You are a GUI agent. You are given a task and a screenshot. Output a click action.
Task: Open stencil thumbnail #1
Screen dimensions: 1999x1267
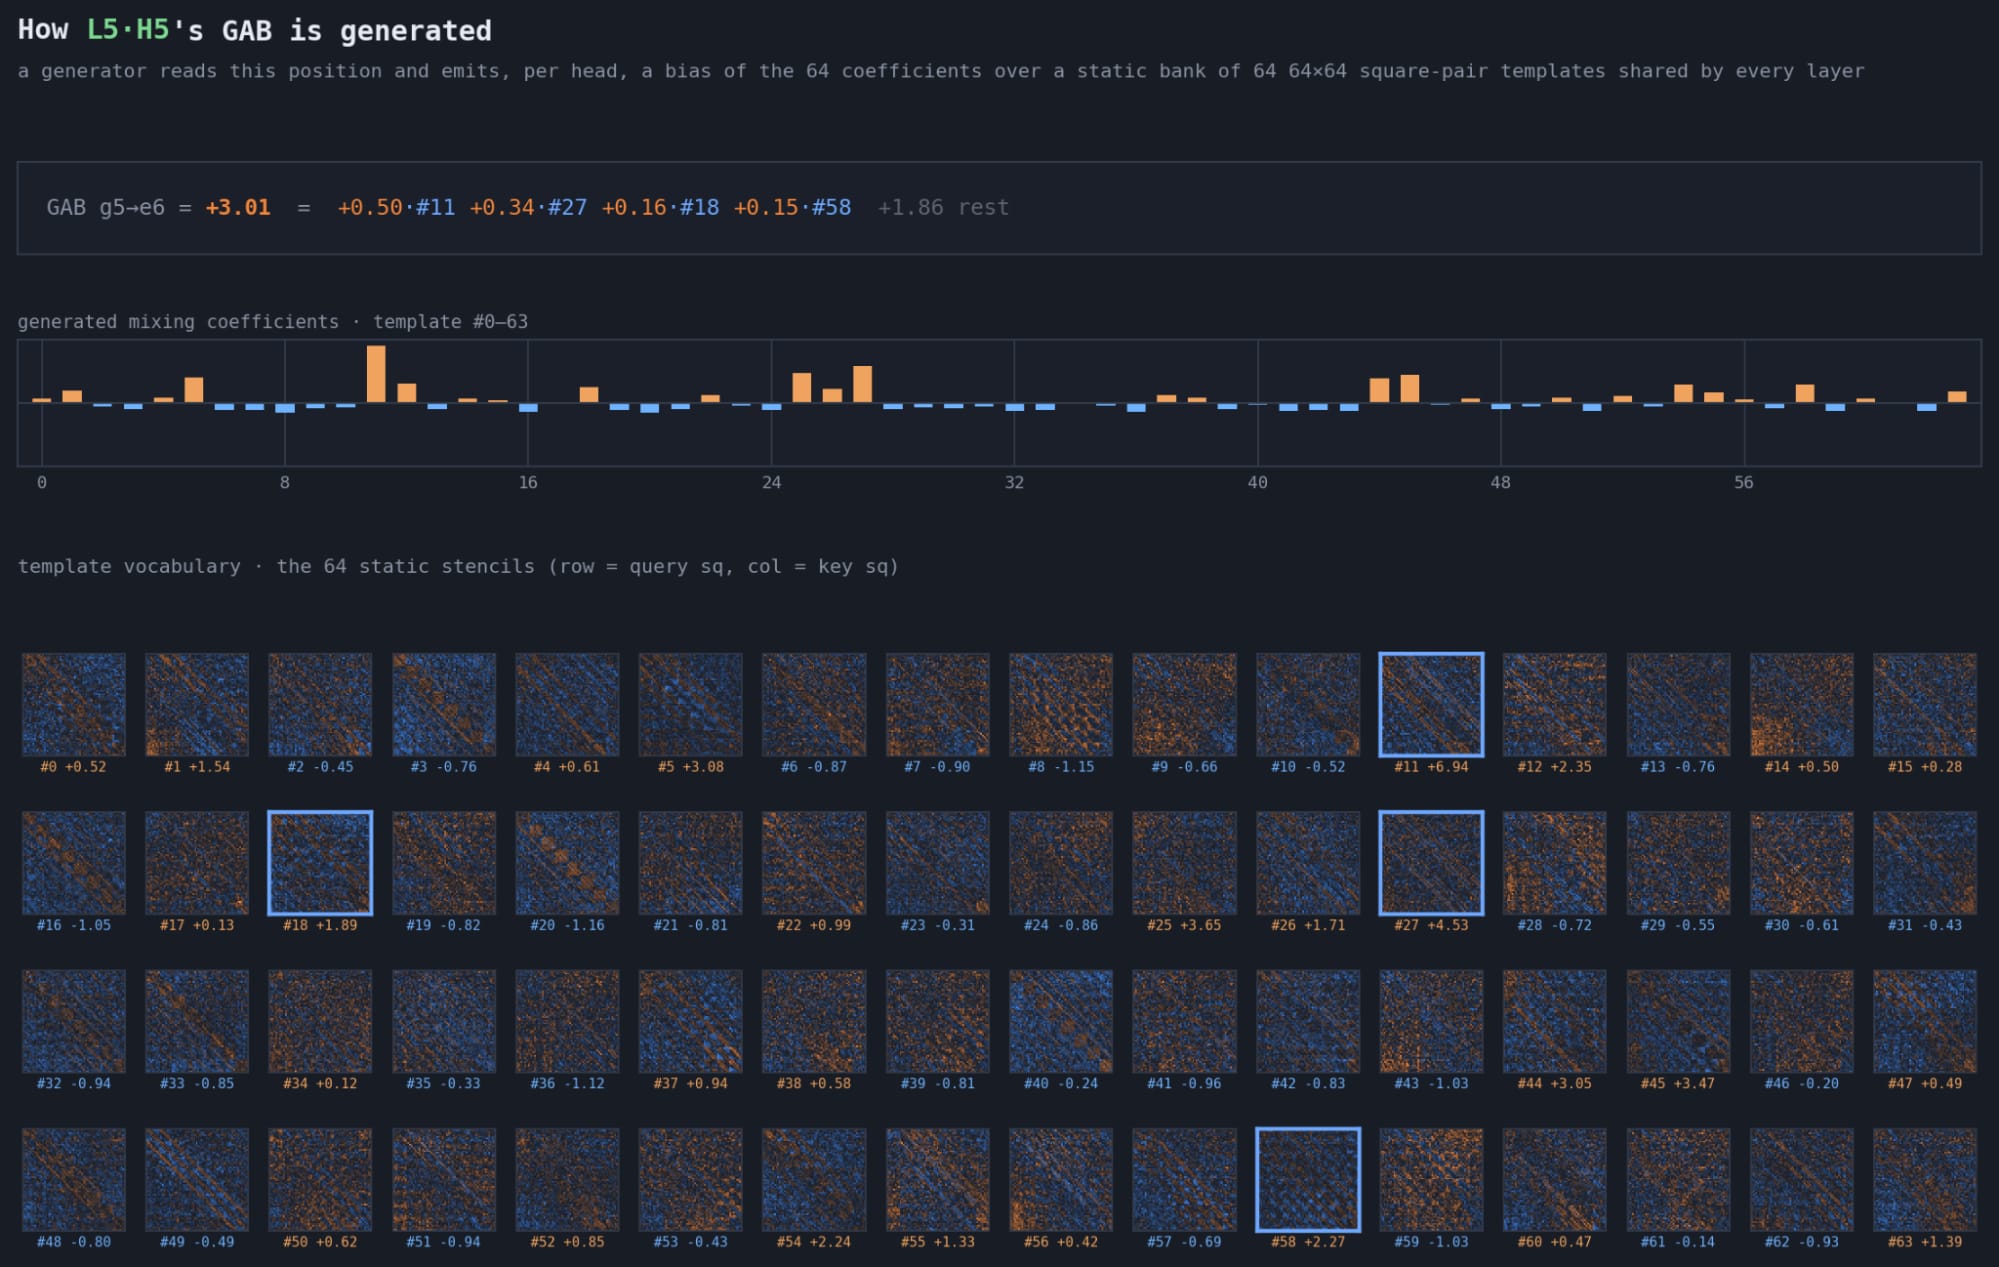pos(197,705)
